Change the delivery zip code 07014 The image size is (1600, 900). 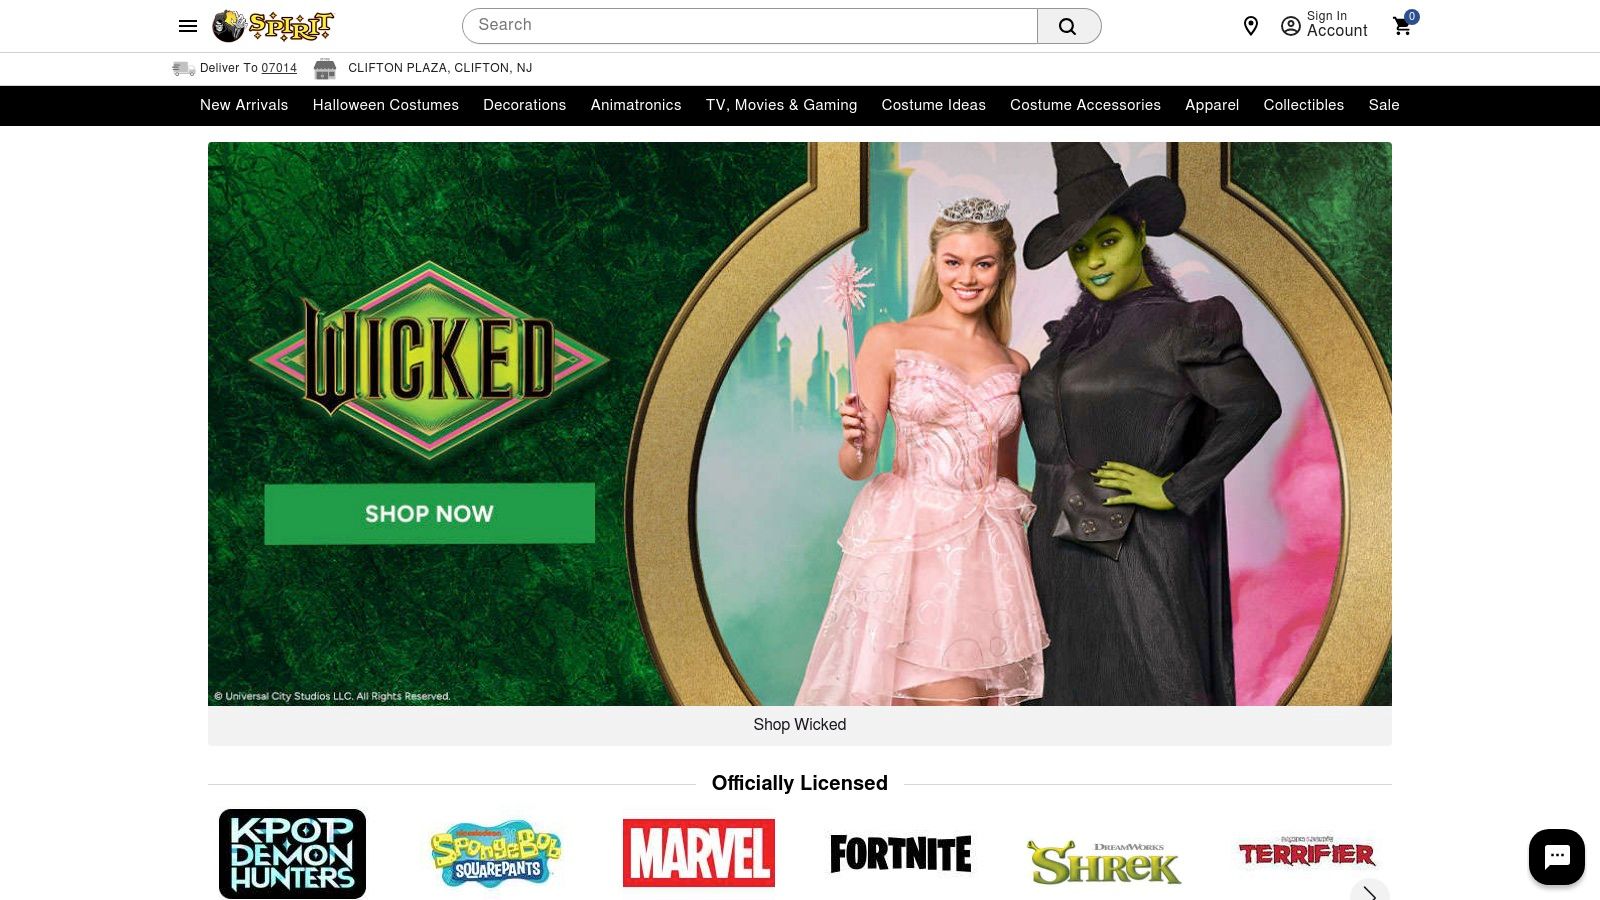(x=279, y=68)
